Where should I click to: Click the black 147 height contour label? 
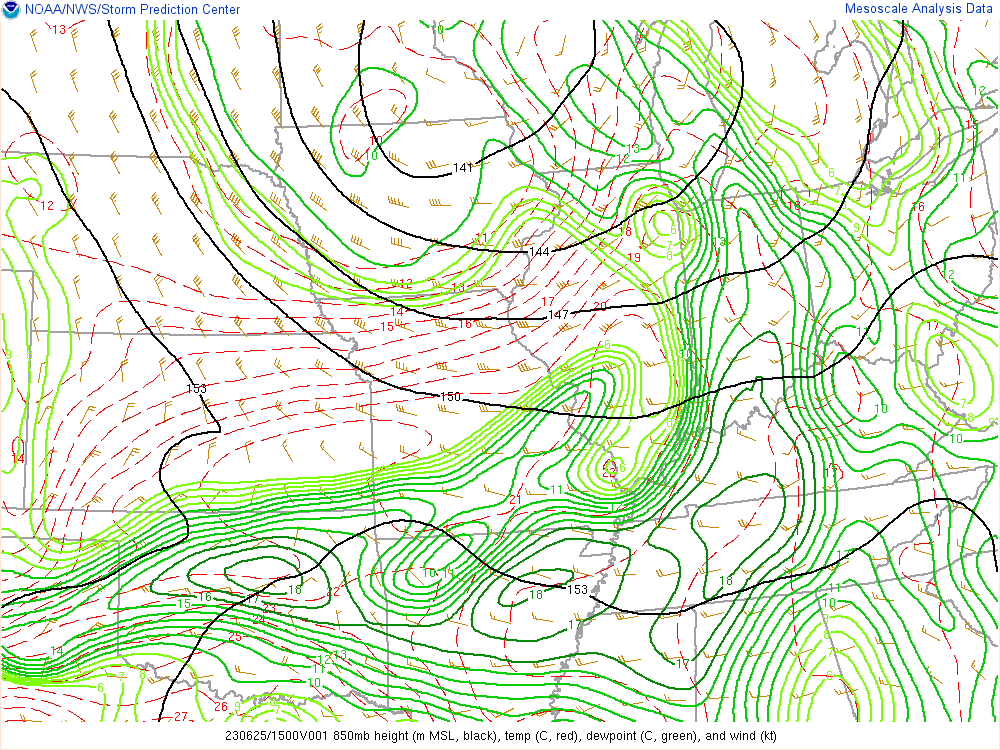point(558,314)
